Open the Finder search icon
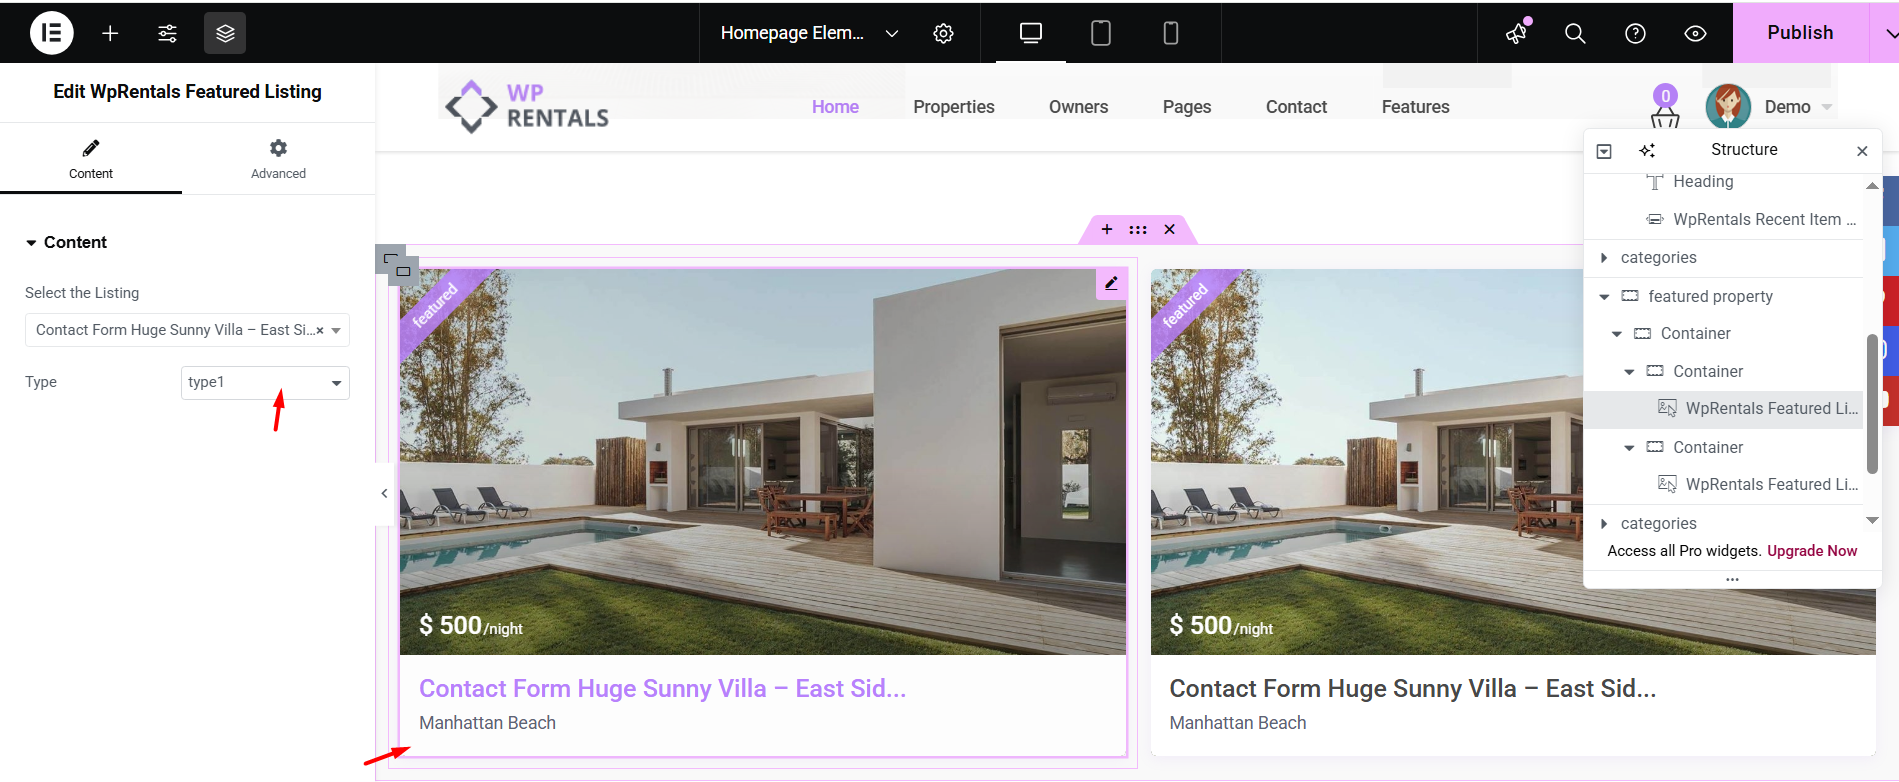Screen dimensions: 1899x782 [x=1575, y=33]
